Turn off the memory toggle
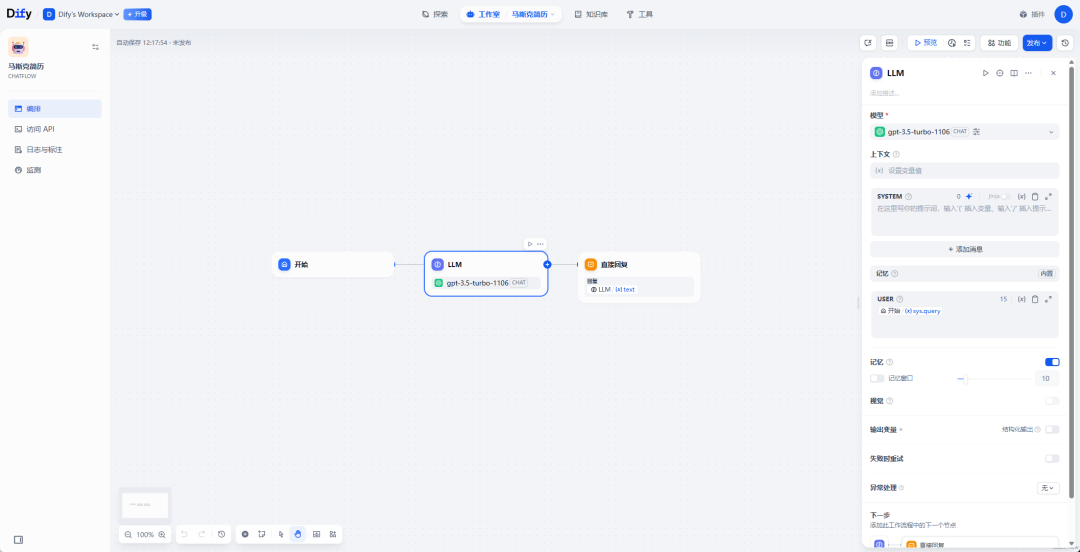 pyautogui.click(x=1052, y=362)
